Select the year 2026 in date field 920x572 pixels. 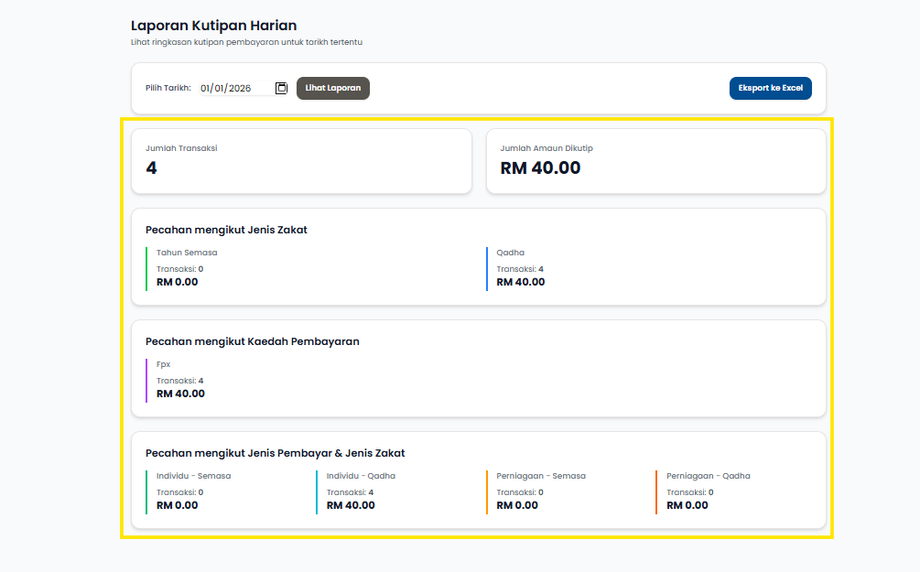(x=239, y=88)
